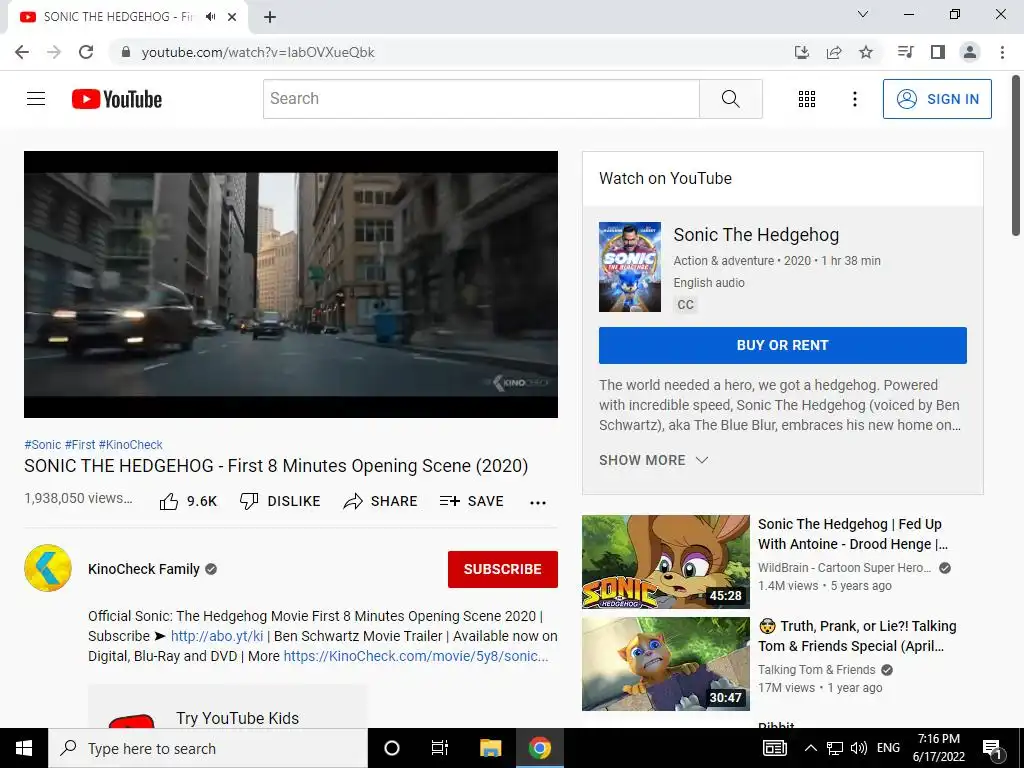1024x768 pixels.
Task: Open the taskbar volume speaker icon
Action: (x=859, y=748)
